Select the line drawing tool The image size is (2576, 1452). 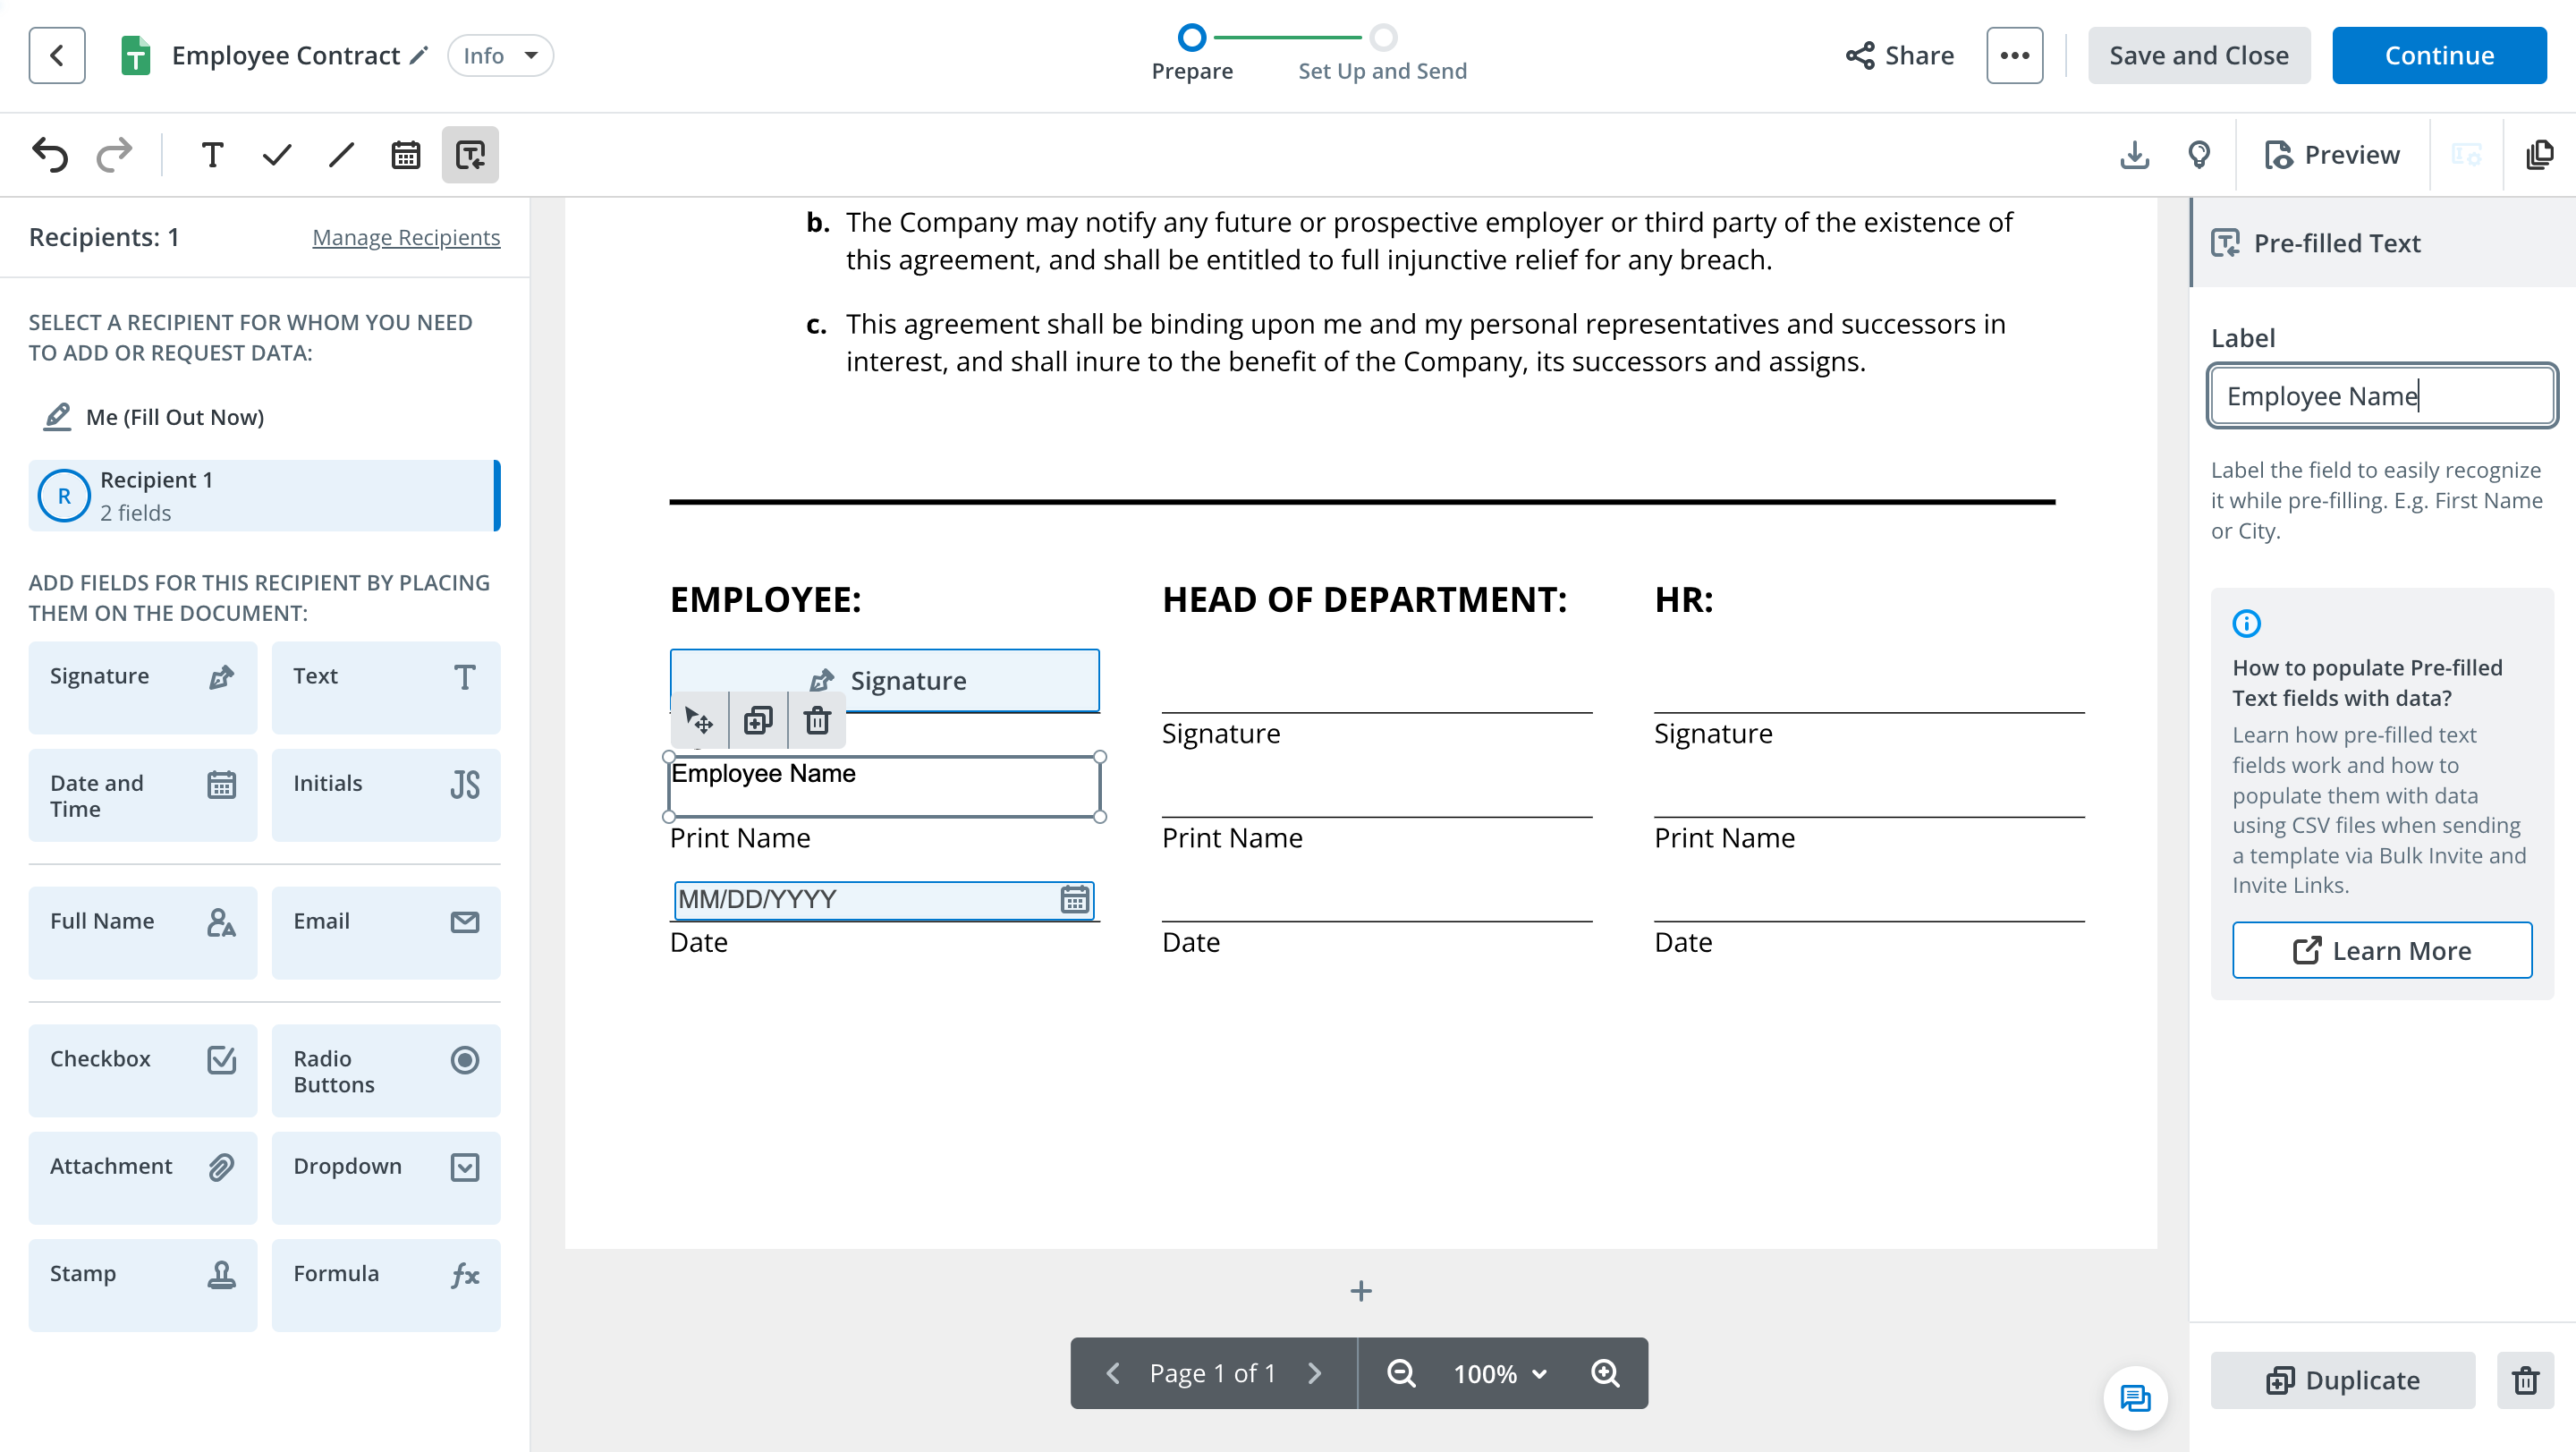[x=342, y=155]
